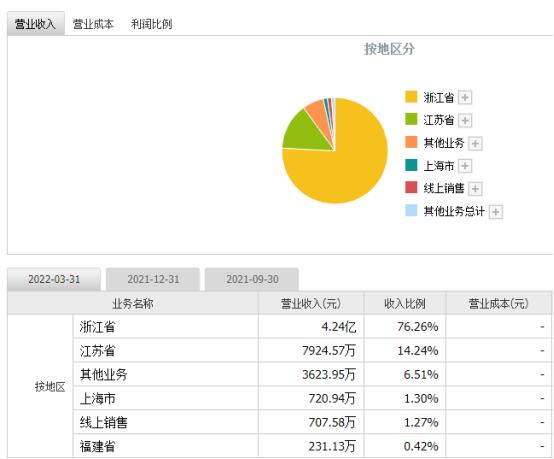Switch to the 利润比例 tab
The image size is (554, 459).
151,24
